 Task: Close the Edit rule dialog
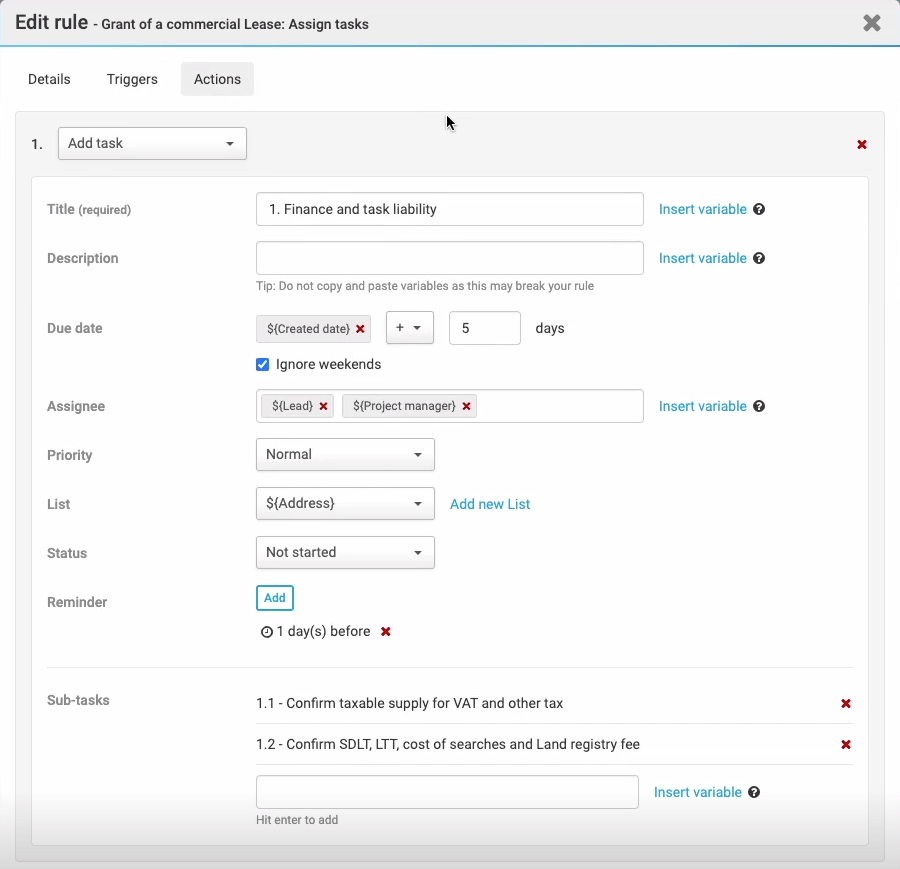pos(872,23)
